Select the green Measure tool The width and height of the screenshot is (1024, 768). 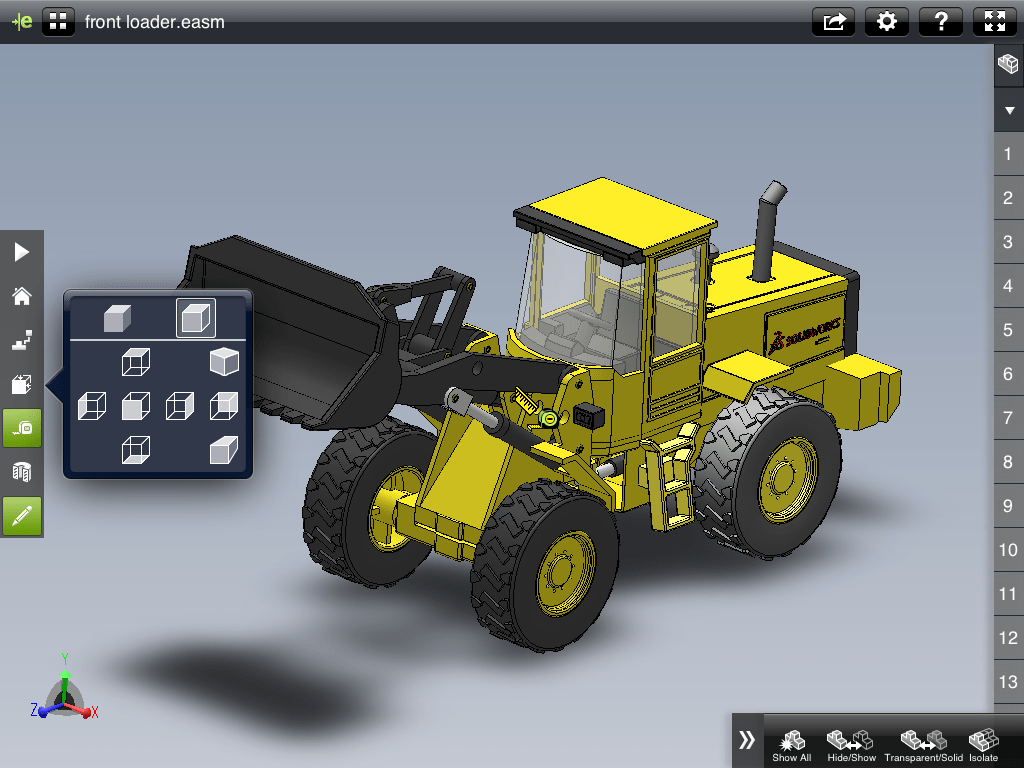pos(22,428)
